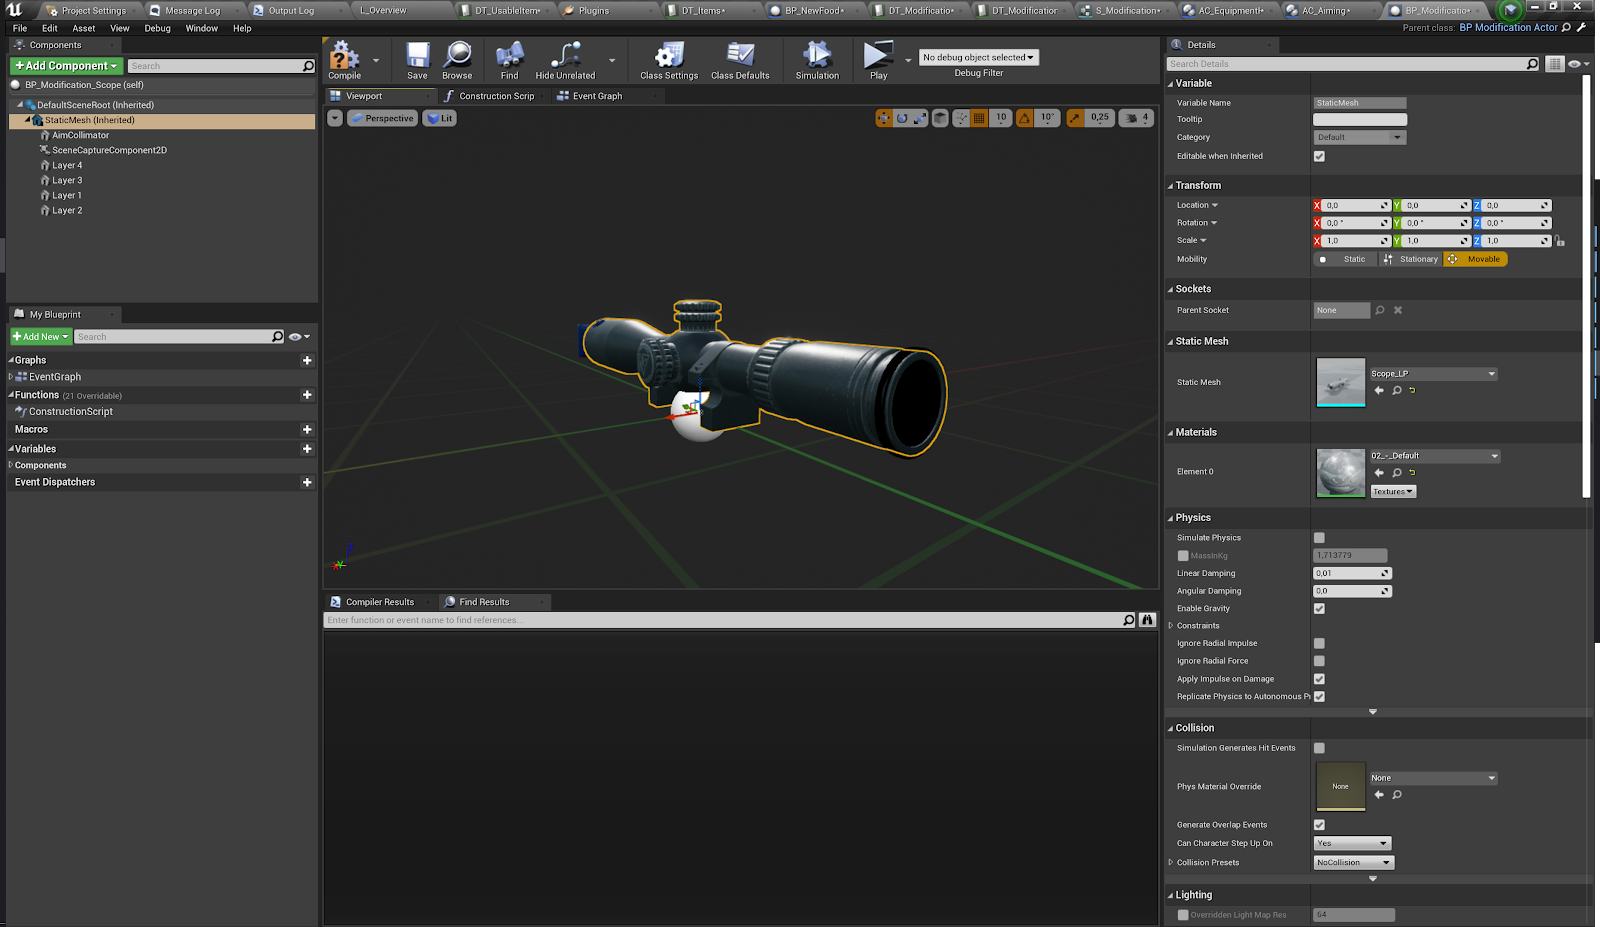This screenshot has width=1600, height=927.
Task: Open Category Default dropdown
Action: (x=1359, y=137)
